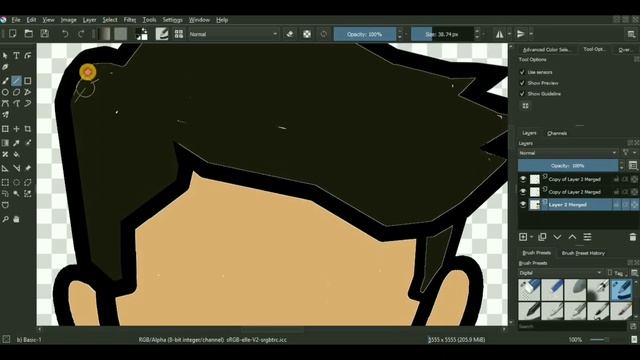Select the Color Picker tool

[16, 143]
